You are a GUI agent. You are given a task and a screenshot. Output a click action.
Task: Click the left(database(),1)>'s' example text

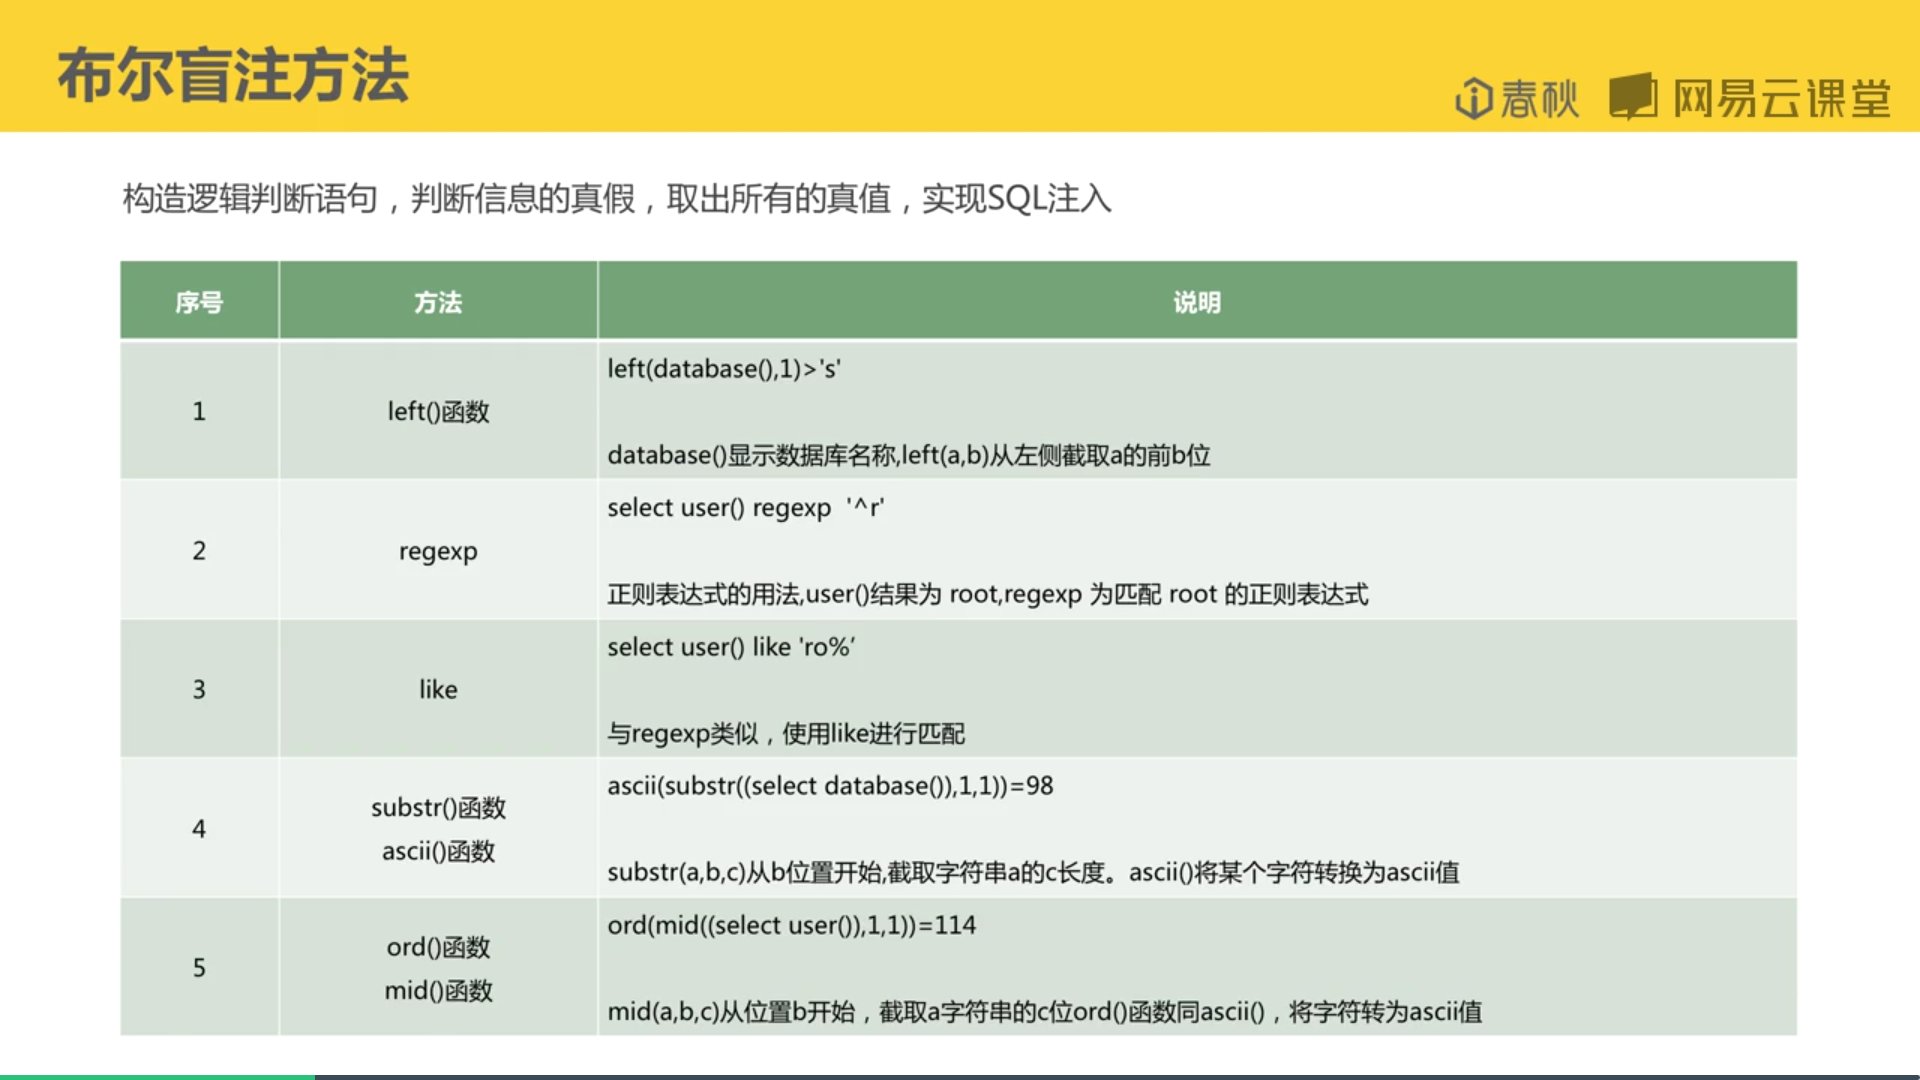(724, 369)
